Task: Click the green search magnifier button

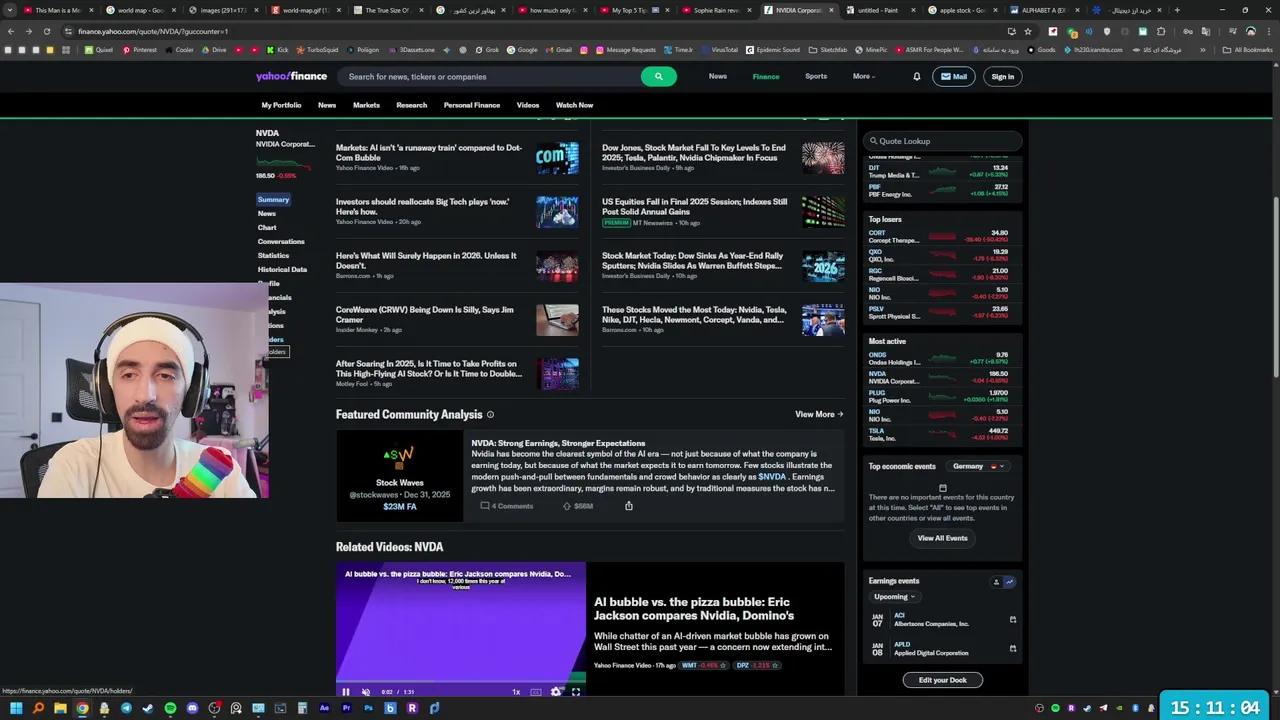Action: (x=658, y=76)
